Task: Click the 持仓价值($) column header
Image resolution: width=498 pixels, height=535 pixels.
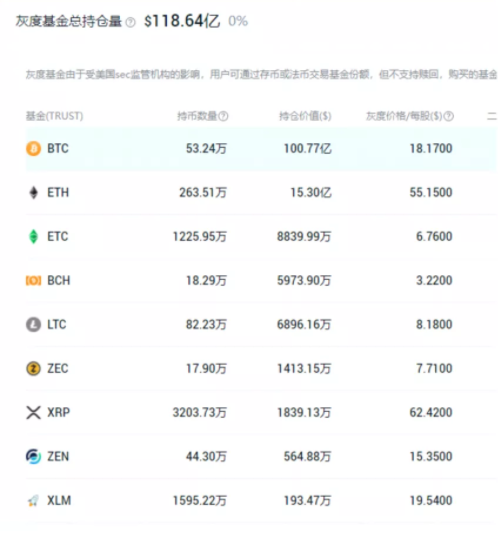Action: (x=305, y=116)
